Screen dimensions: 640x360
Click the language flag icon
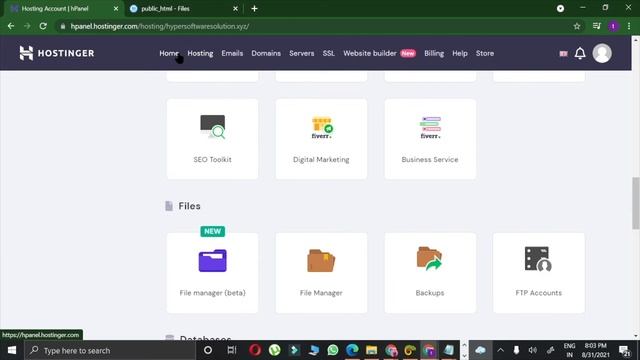[x=563, y=53]
